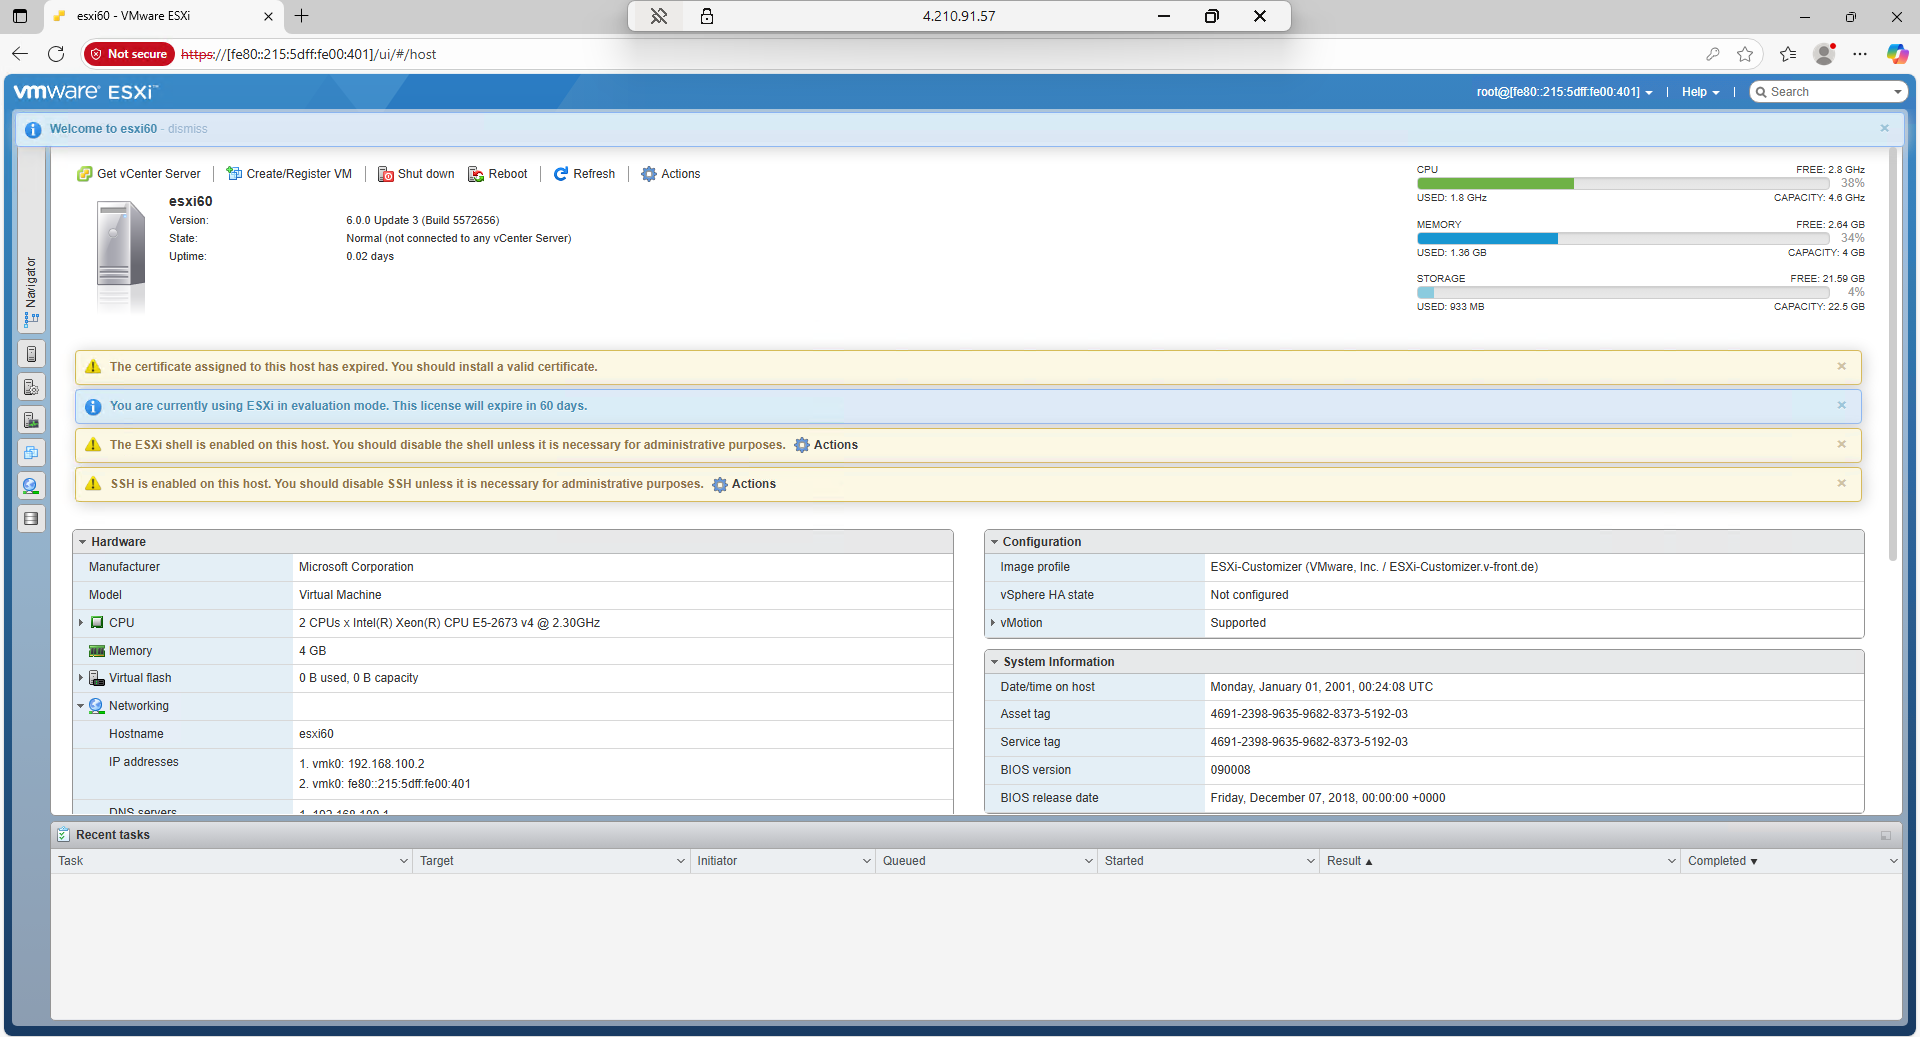
Task: Open Queued column dropdown arrow
Action: (x=1089, y=861)
